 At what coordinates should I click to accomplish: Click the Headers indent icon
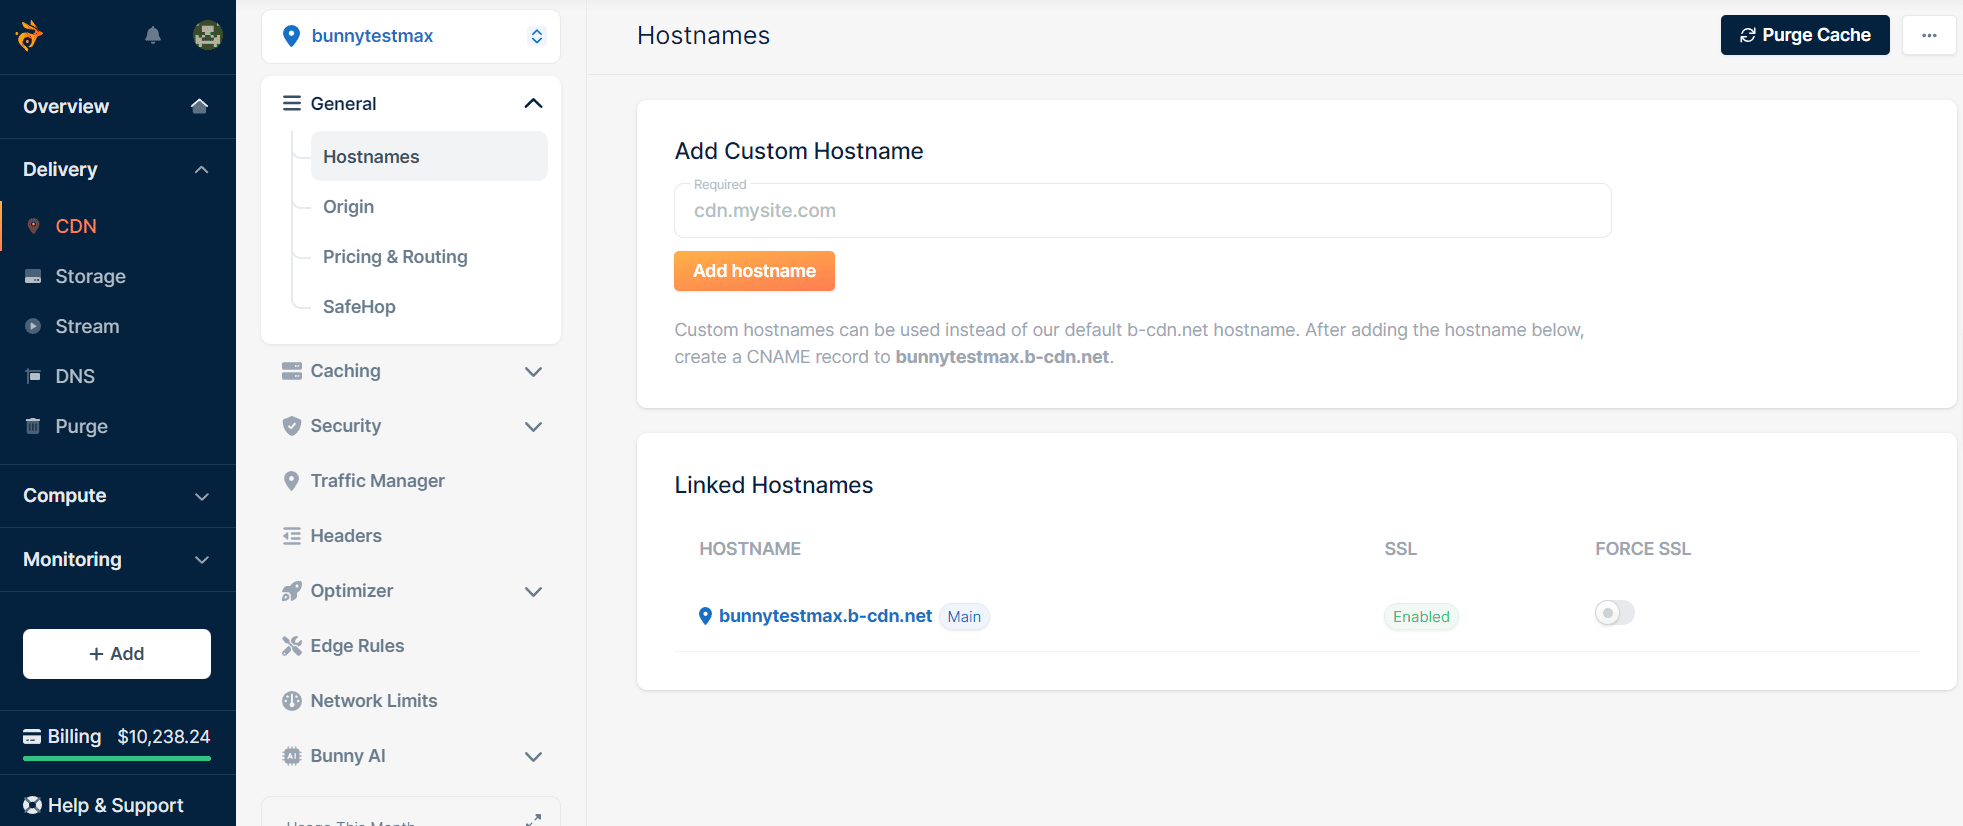click(x=292, y=536)
